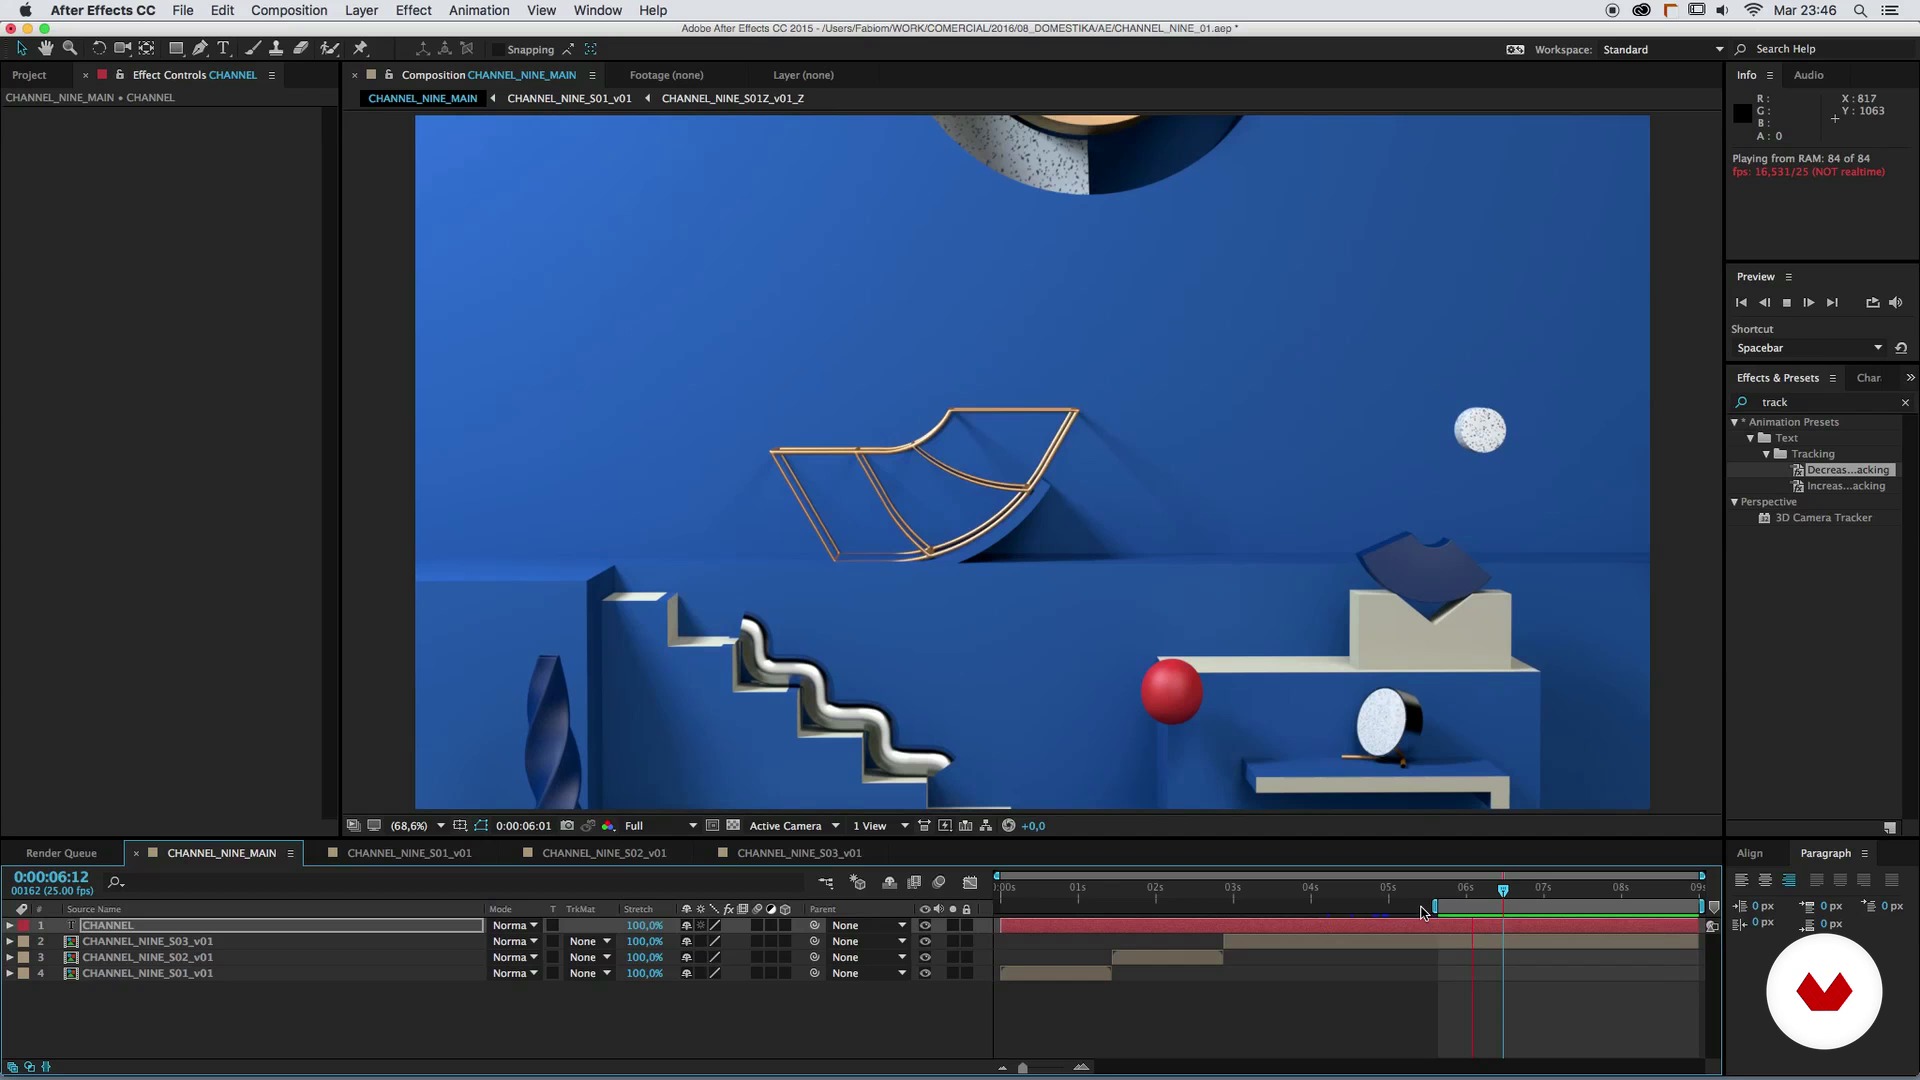Click the Composition Flowchart icon in viewer
1920x1080 pixels.
click(x=986, y=826)
